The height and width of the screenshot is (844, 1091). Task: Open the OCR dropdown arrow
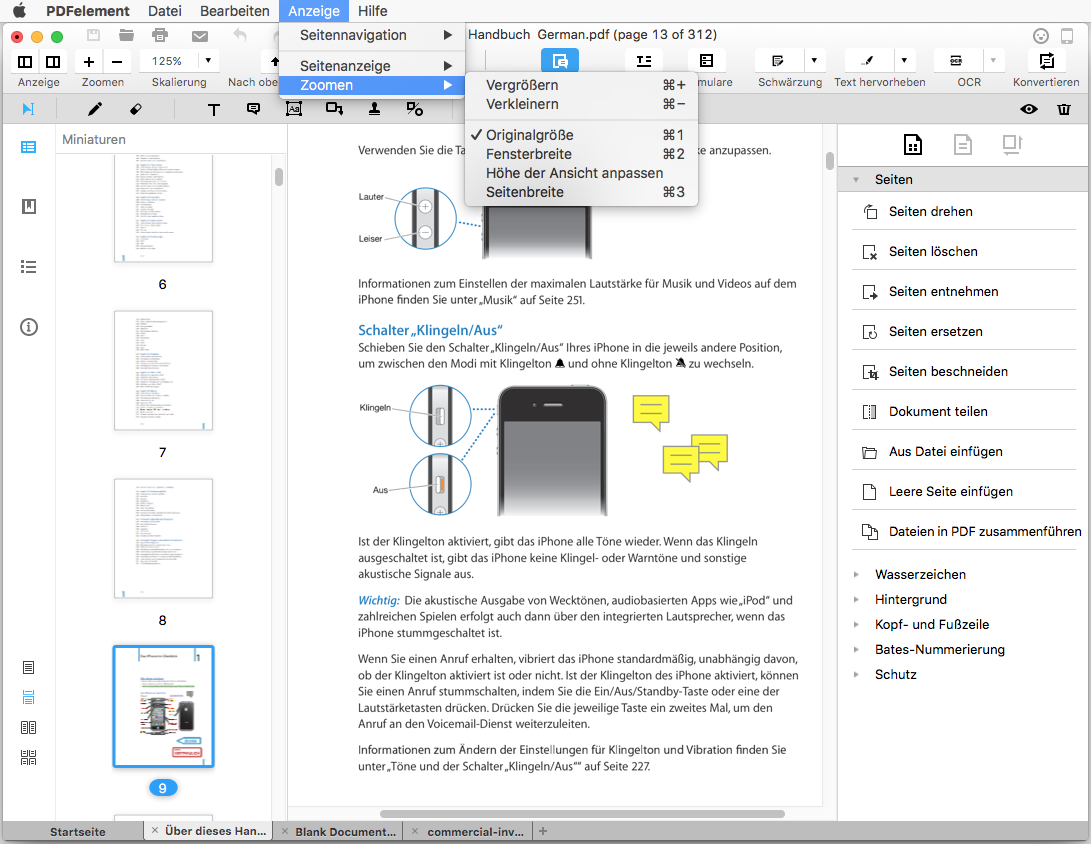(x=993, y=61)
